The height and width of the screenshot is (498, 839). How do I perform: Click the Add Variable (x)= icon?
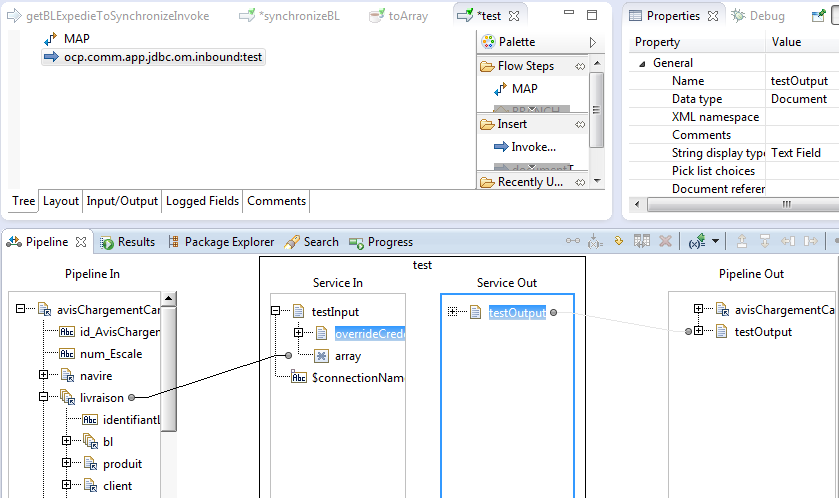[697, 241]
